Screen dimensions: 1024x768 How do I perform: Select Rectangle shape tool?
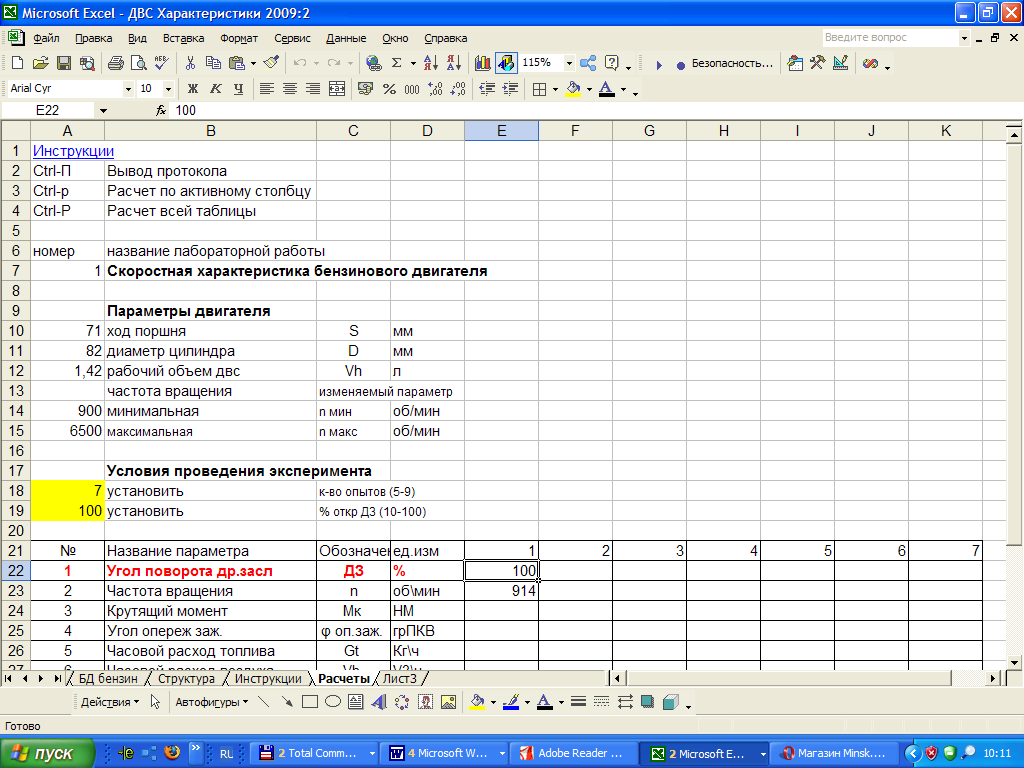pos(310,702)
